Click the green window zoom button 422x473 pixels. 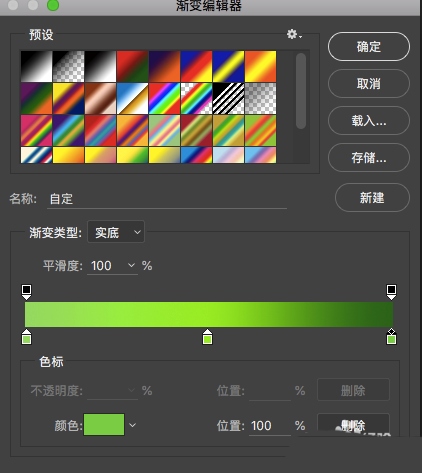(x=53, y=5)
